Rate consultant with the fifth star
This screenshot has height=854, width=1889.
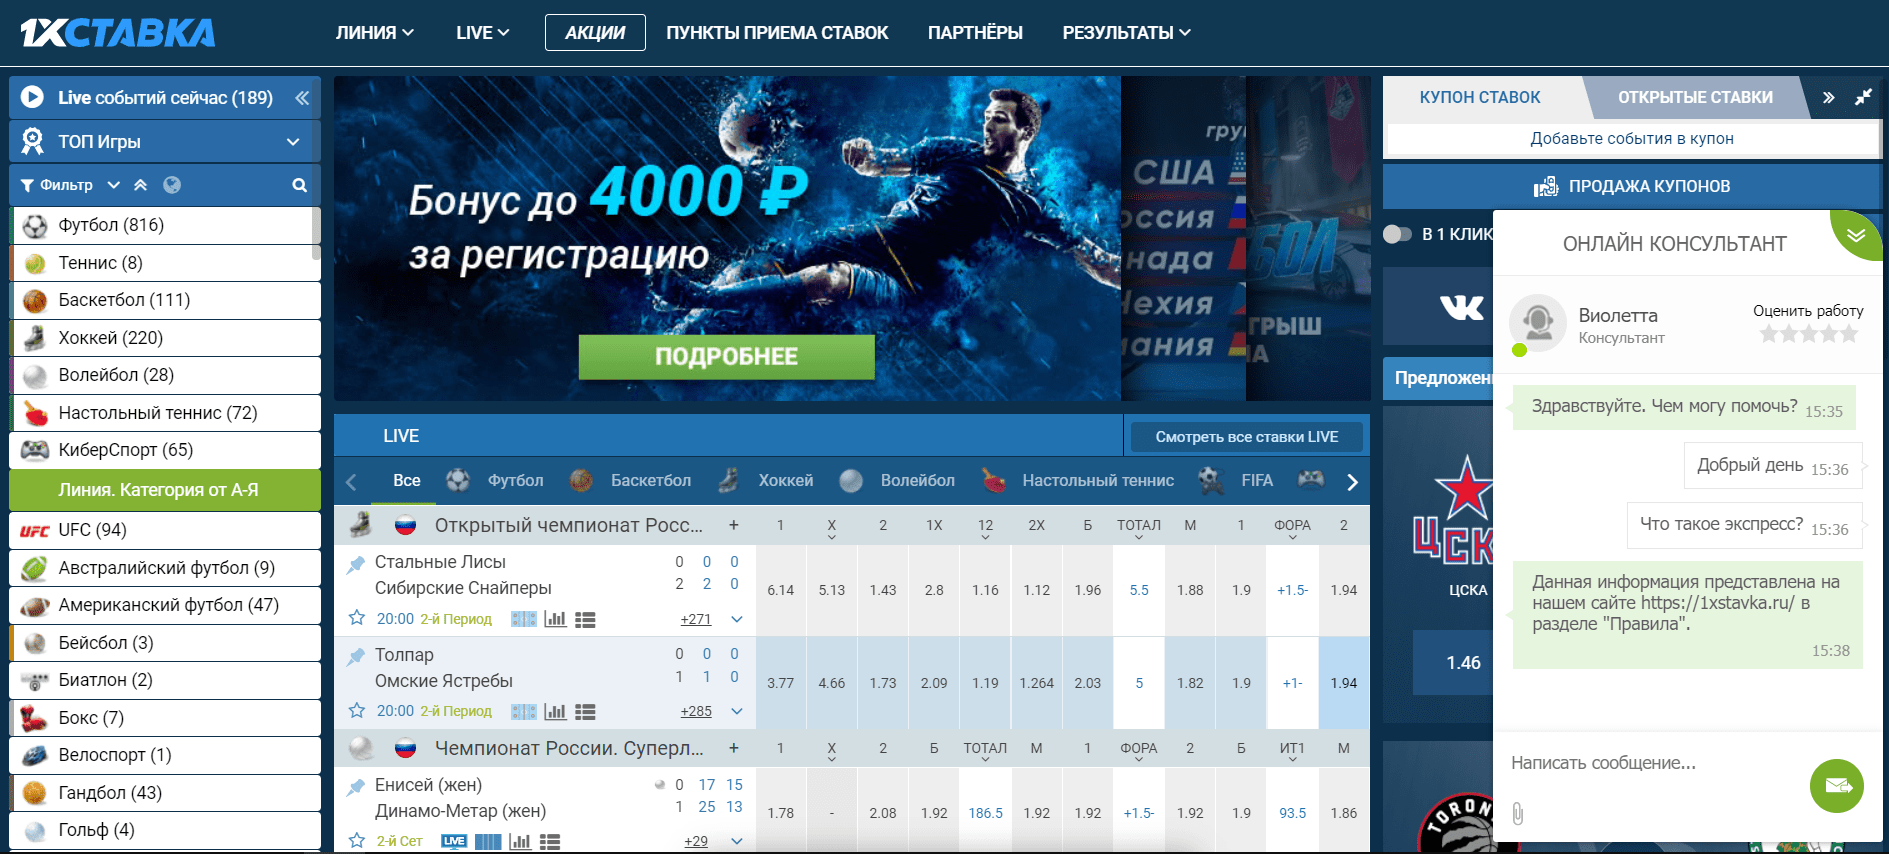pos(1850,334)
